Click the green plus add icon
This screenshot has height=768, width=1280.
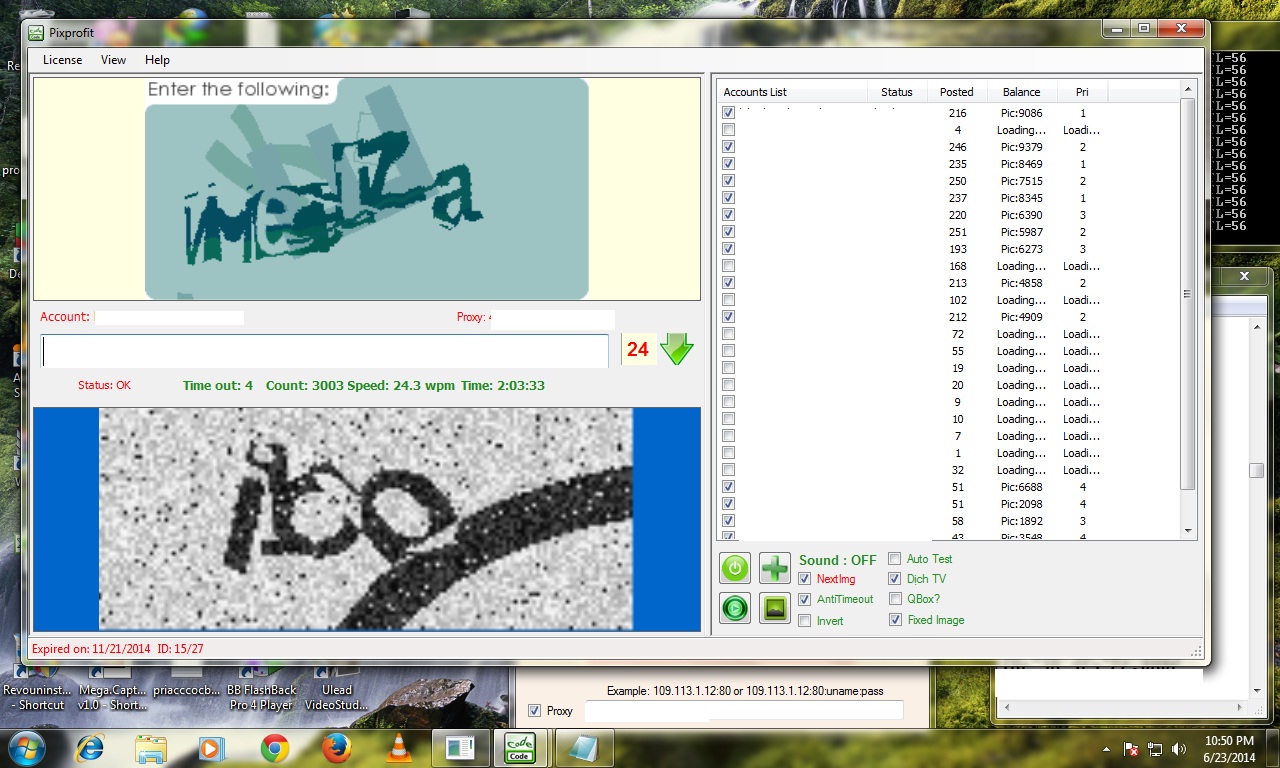[775, 568]
